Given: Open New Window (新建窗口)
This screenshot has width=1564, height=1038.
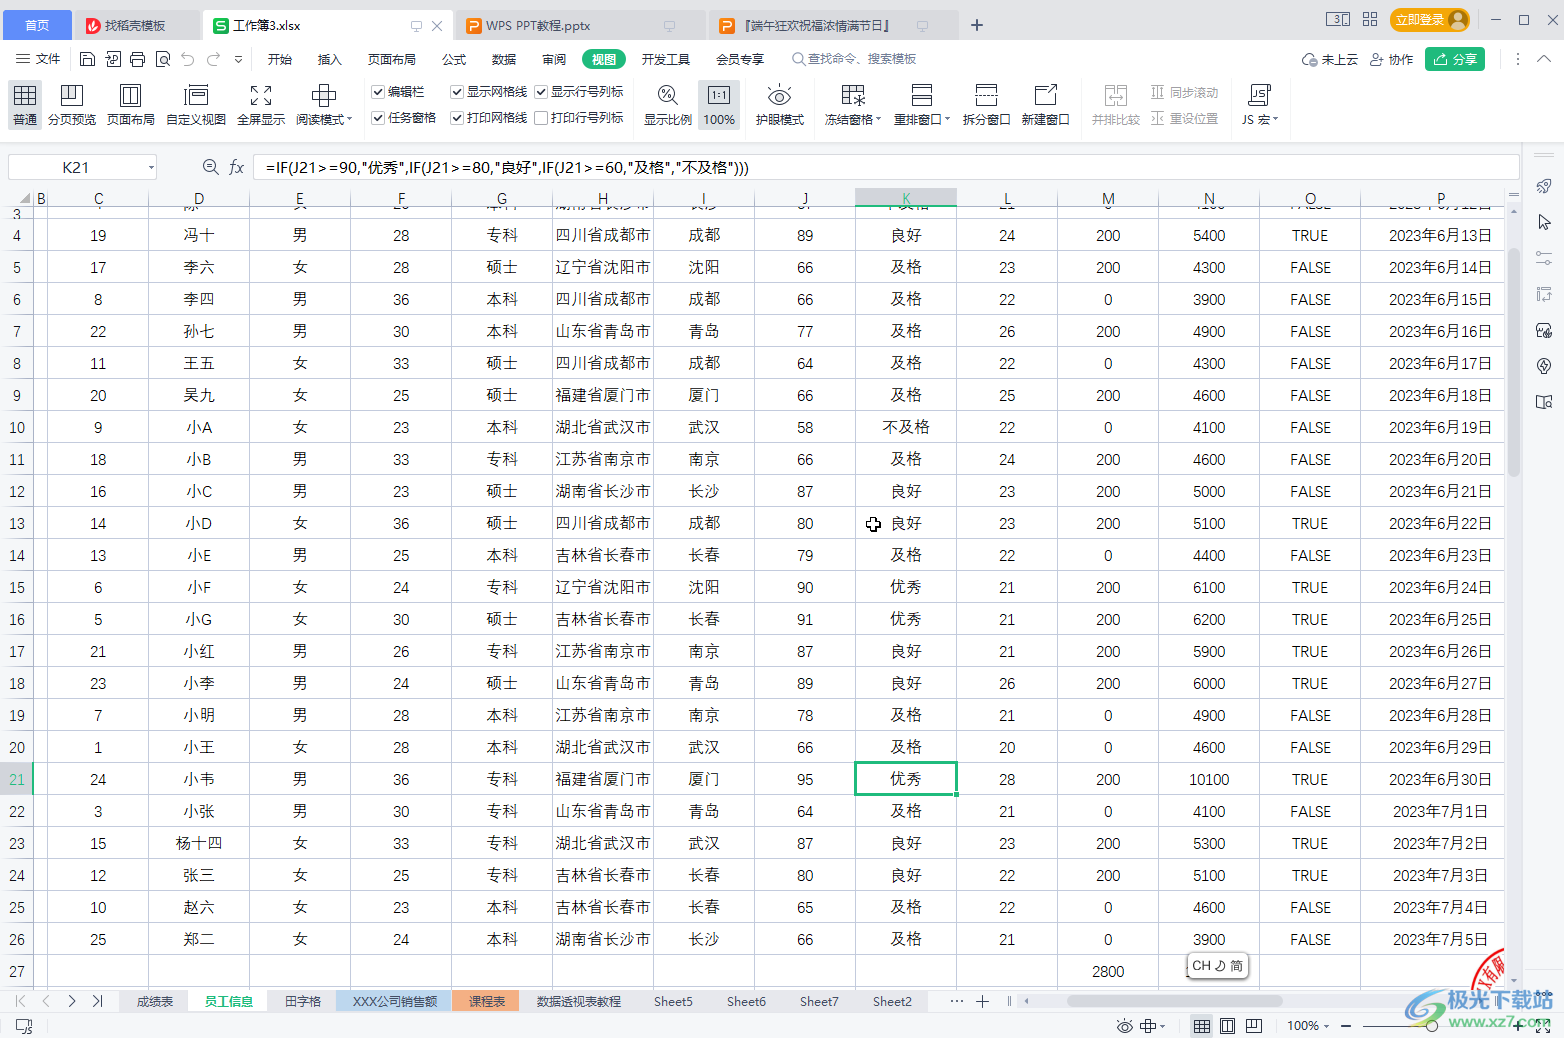Looking at the screenshot, I should [1045, 105].
